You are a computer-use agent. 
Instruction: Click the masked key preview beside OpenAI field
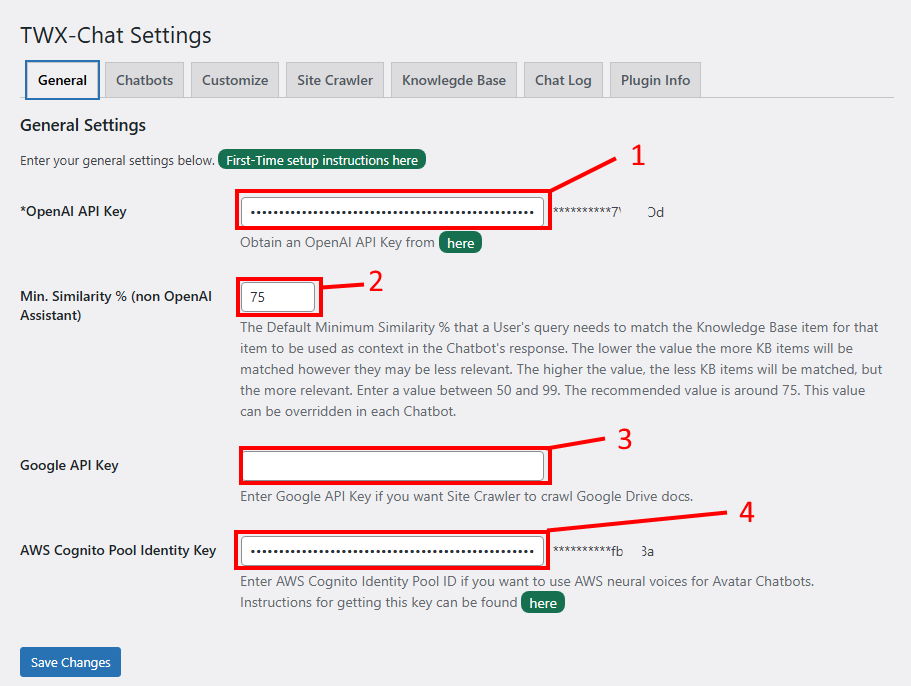607,212
